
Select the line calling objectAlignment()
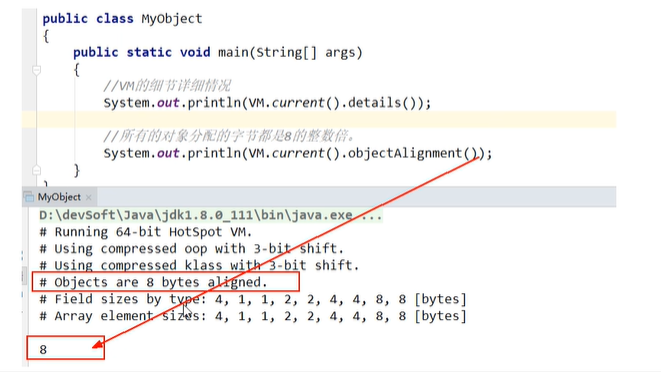pos(298,153)
